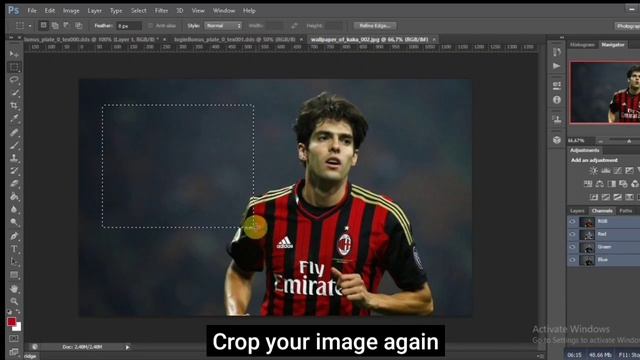This screenshot has width=640, height=360.
Task: Open the File menu
Action: pyautogui.click(x=32, y=11)
